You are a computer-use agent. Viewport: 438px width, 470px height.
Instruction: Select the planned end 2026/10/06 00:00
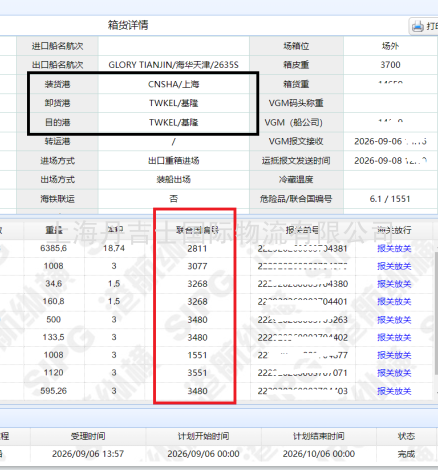pos(319,454)
